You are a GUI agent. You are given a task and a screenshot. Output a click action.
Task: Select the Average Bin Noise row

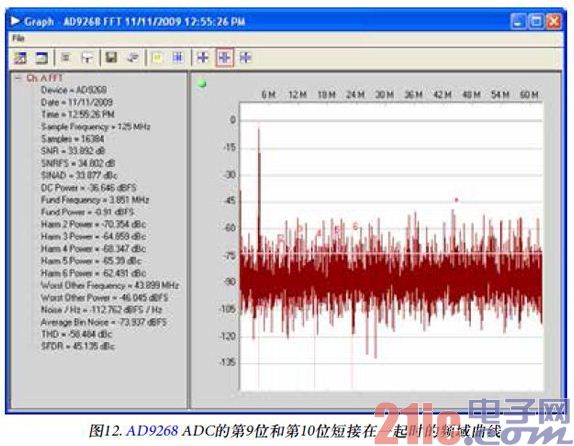(x=103, y=322)
